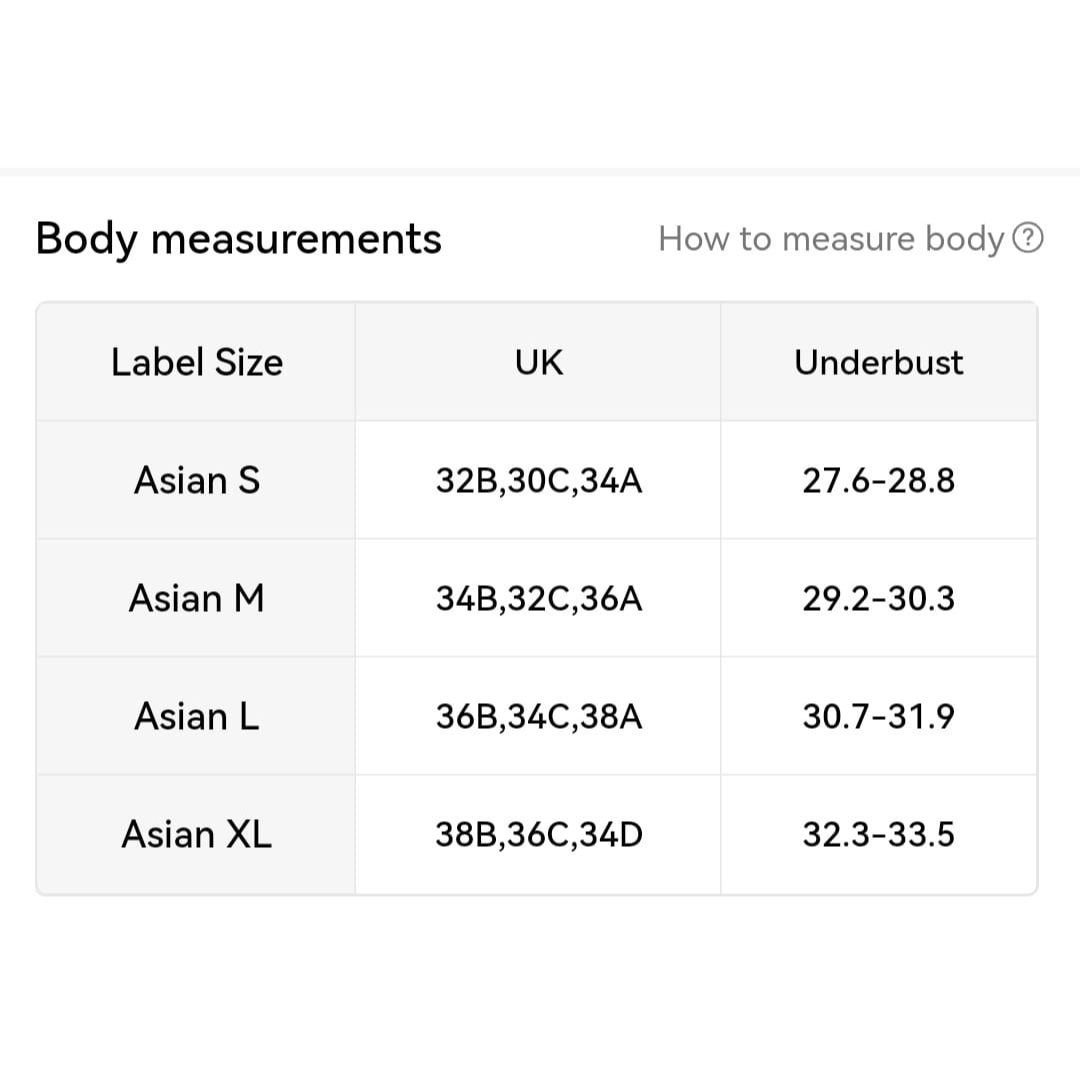Select the 38B,36C,34D UK size cell
1080x1080 pixels.
(x=539, y=834)
